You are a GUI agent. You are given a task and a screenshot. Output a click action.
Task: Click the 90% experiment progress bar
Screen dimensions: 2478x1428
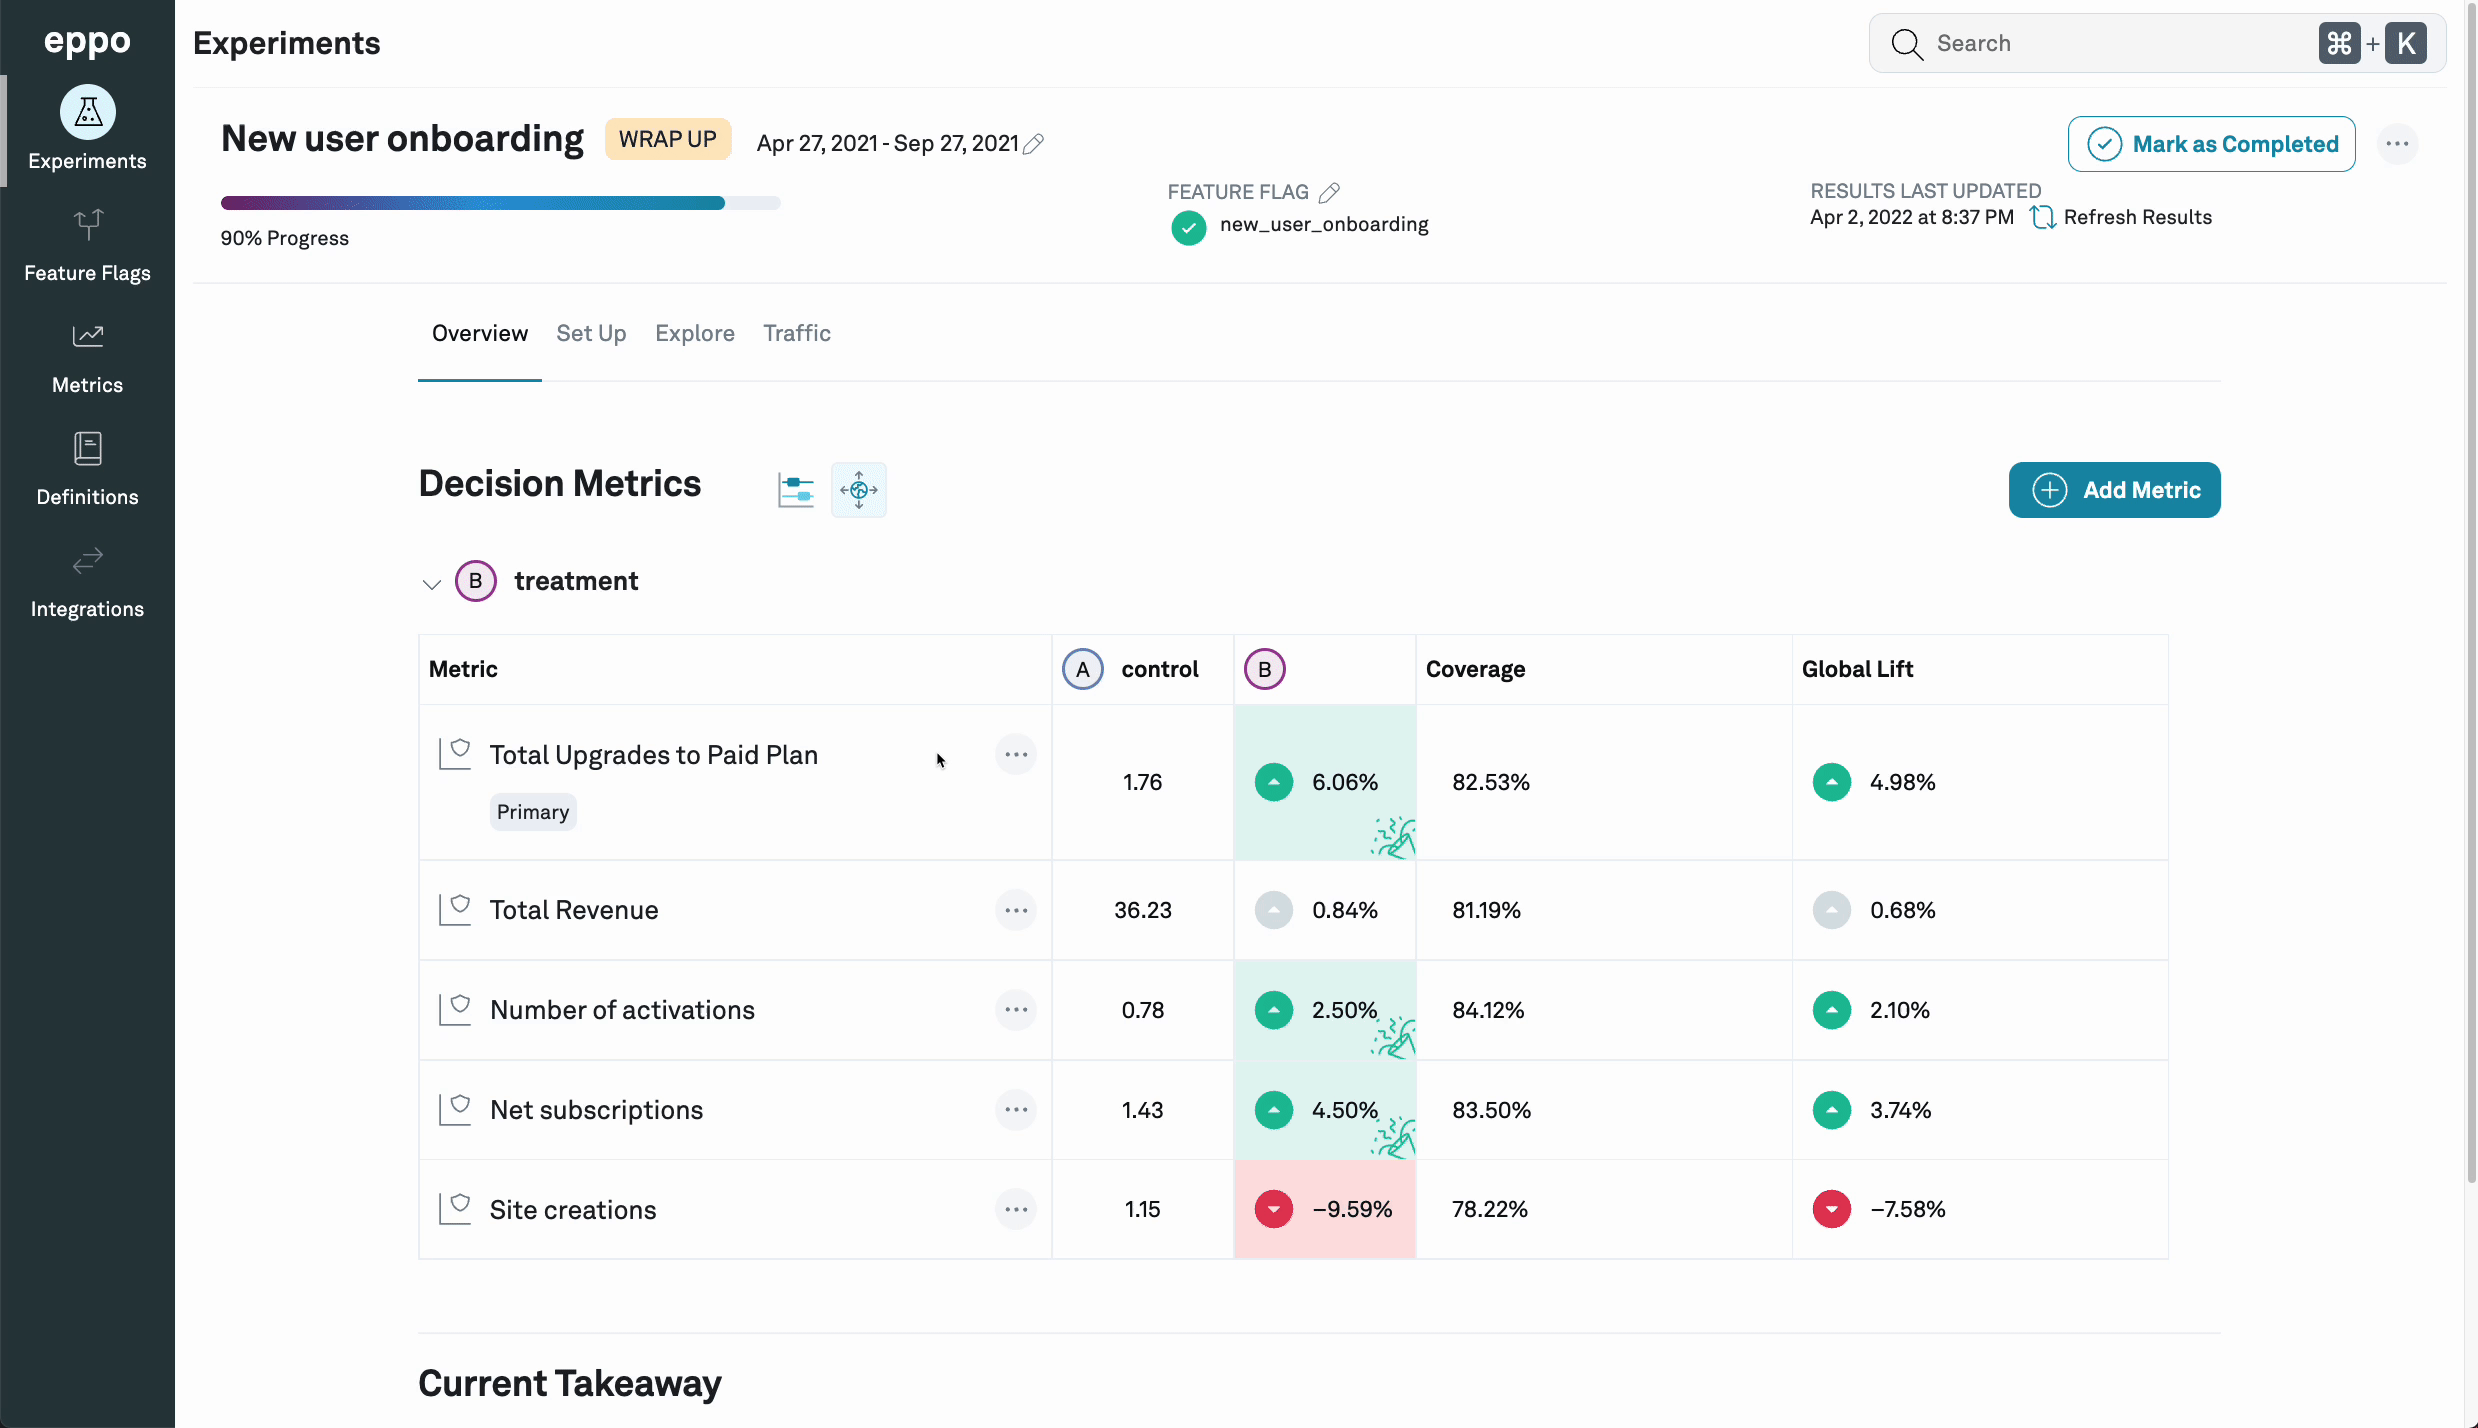click(x=500, y=203)
